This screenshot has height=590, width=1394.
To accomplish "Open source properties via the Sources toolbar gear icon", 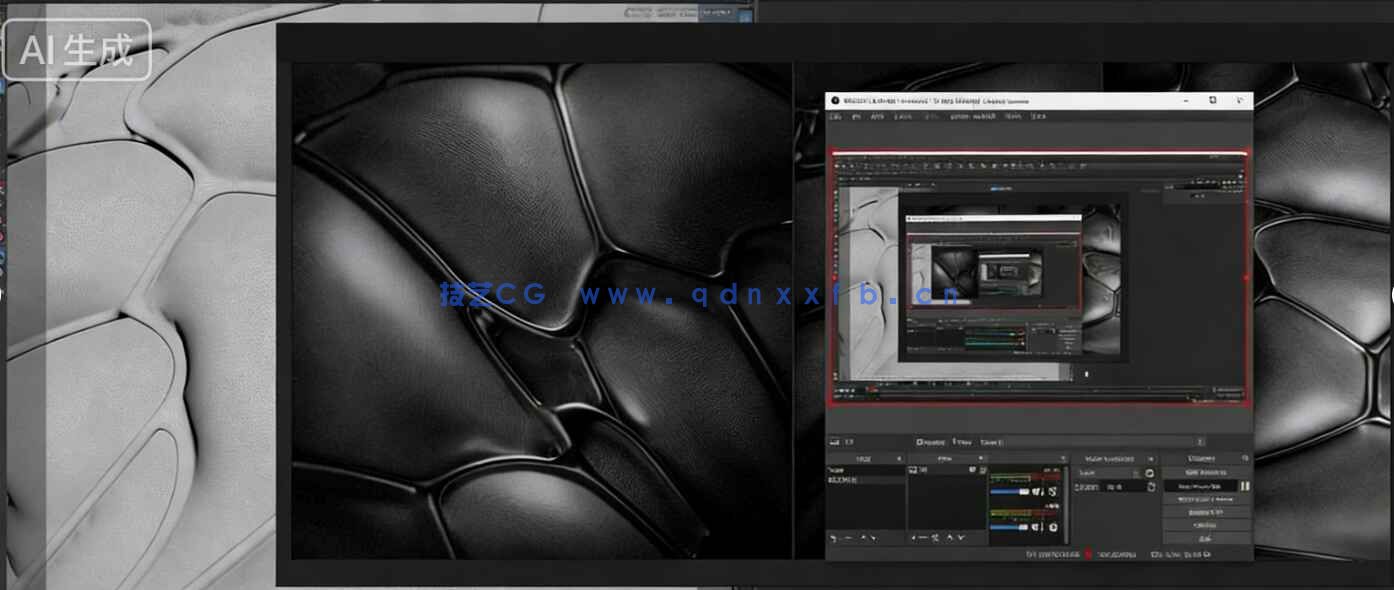I will pos(936,538).
